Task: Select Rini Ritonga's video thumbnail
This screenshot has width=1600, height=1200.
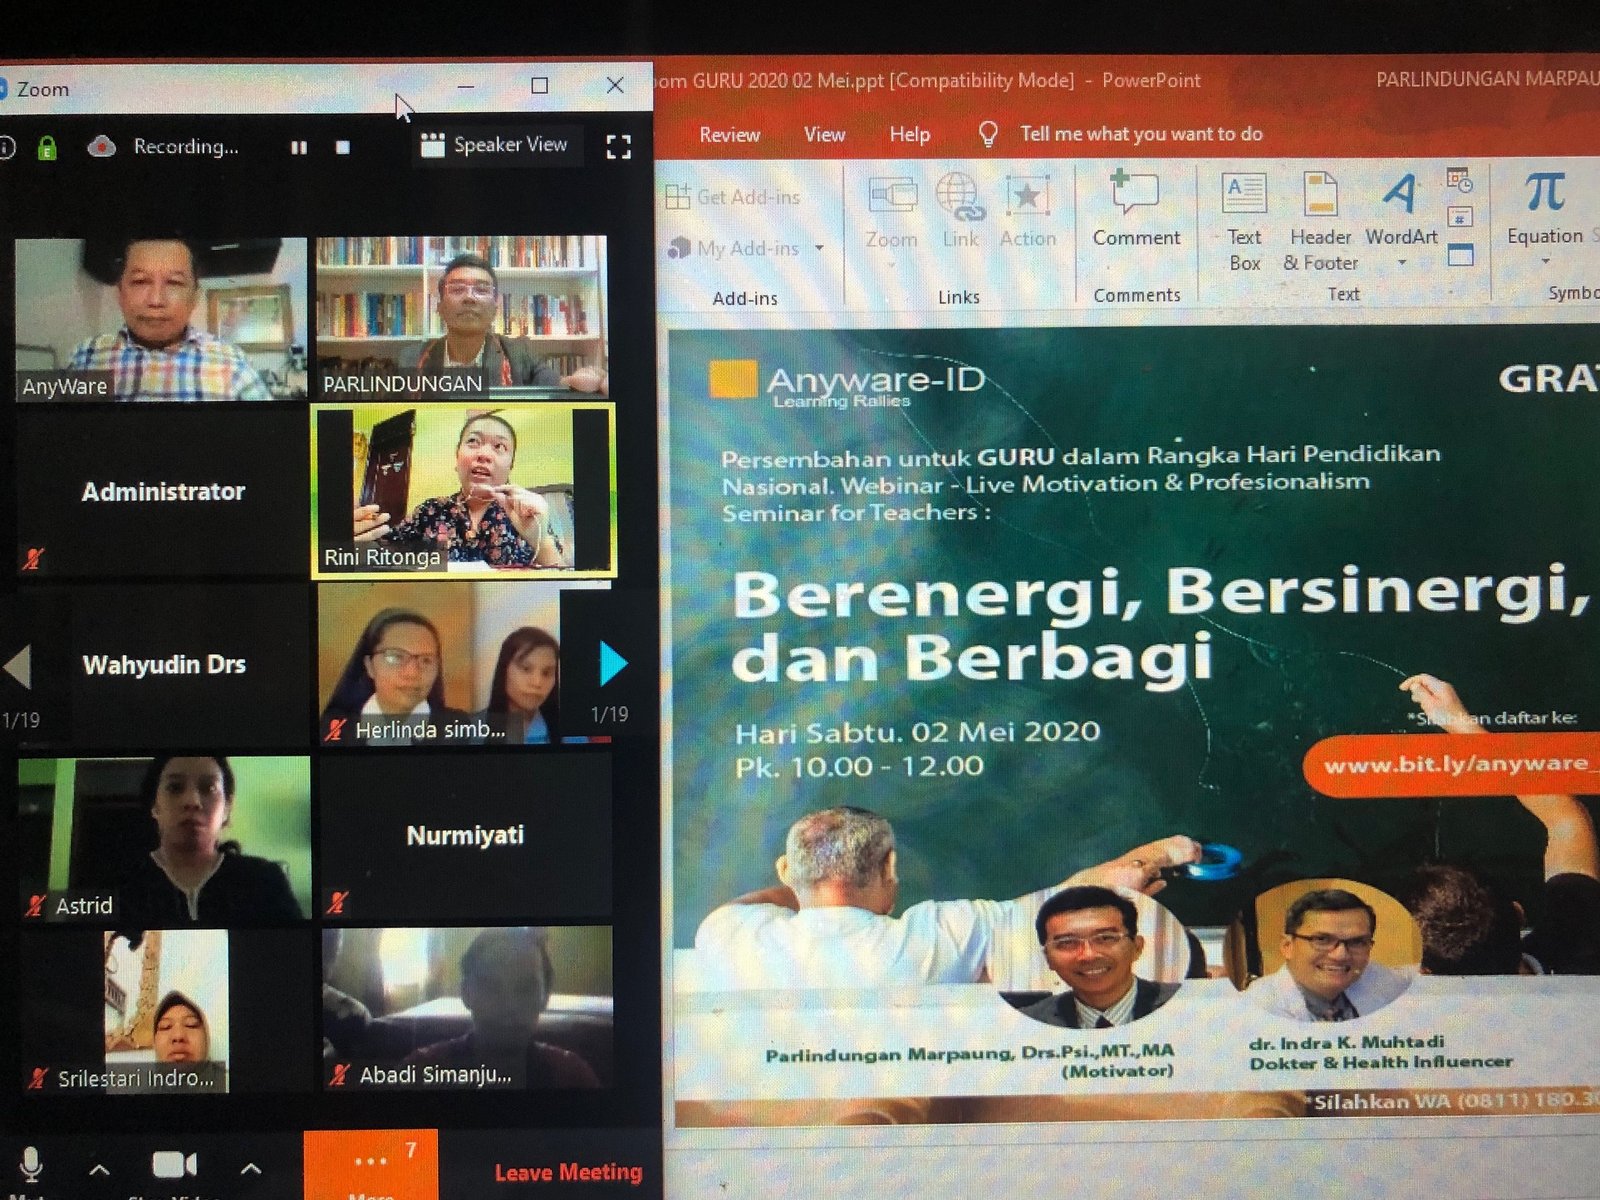Action: [464, 491]
